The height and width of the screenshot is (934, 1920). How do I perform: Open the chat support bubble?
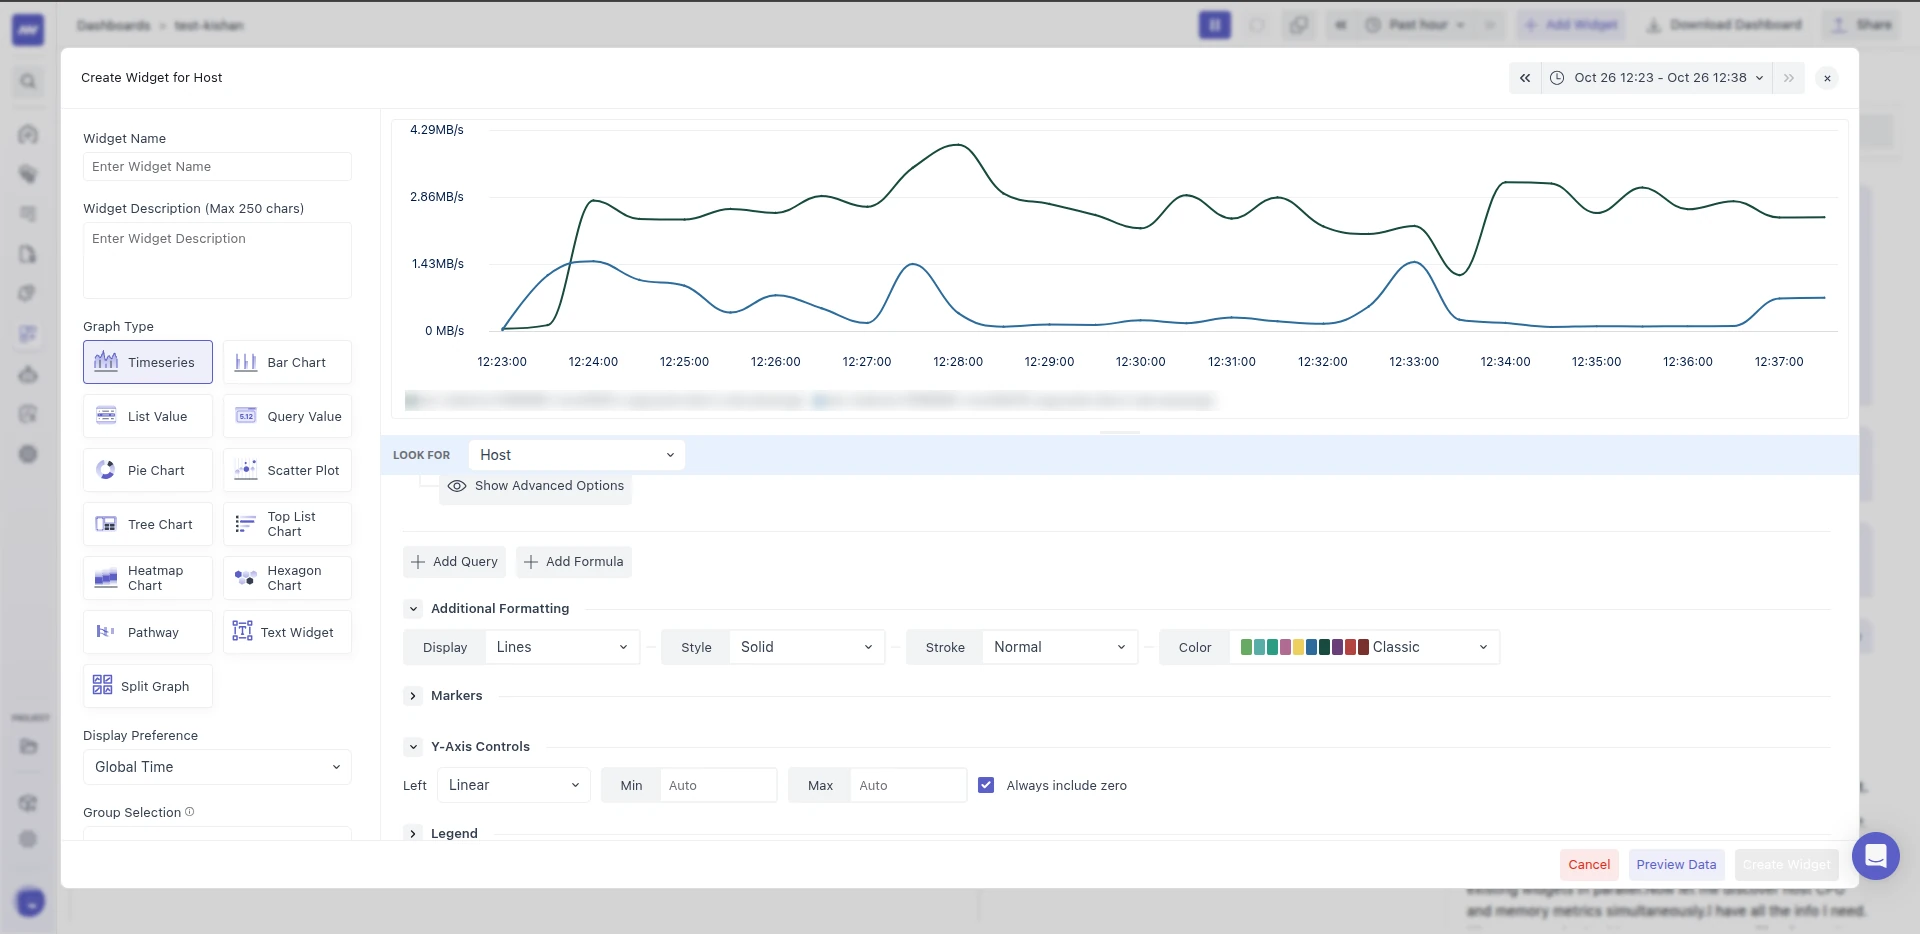[1875, 856]
